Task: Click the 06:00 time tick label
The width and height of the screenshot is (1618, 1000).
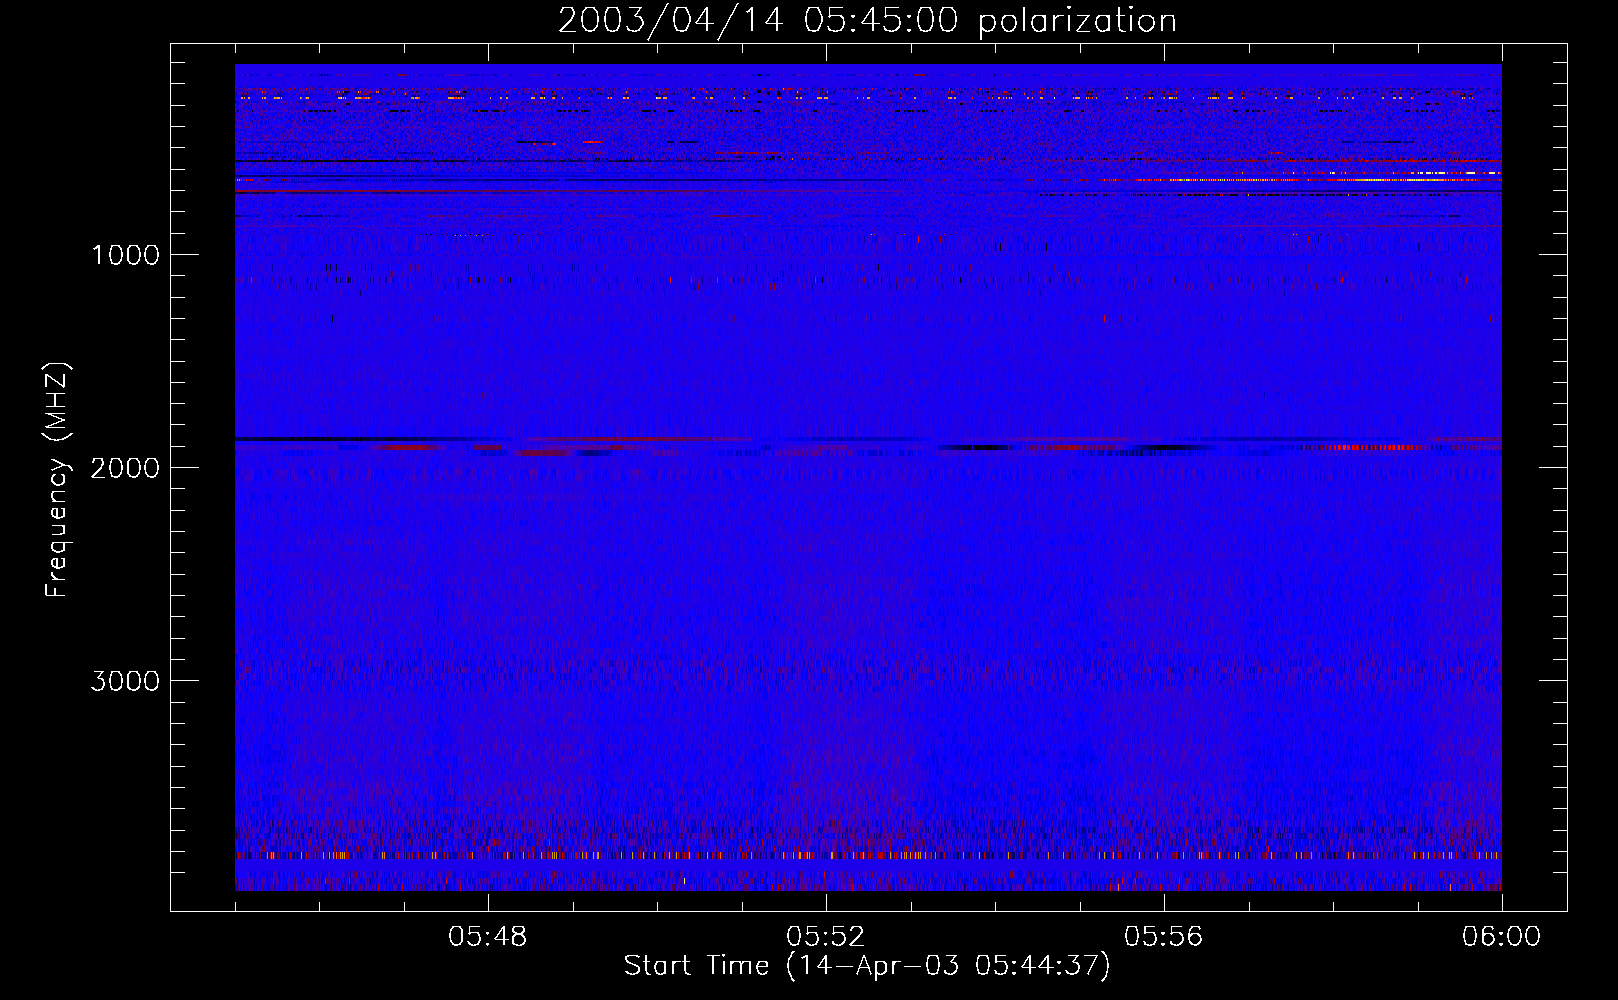Action: 1501,937
